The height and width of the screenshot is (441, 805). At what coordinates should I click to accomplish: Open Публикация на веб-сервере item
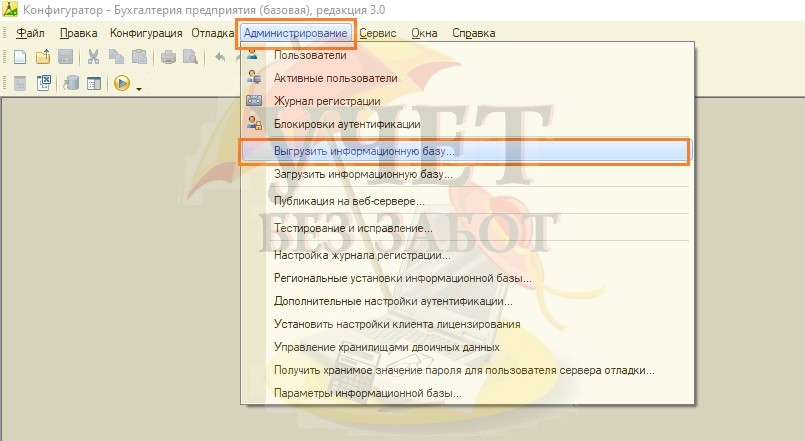[x=343, y=201]
